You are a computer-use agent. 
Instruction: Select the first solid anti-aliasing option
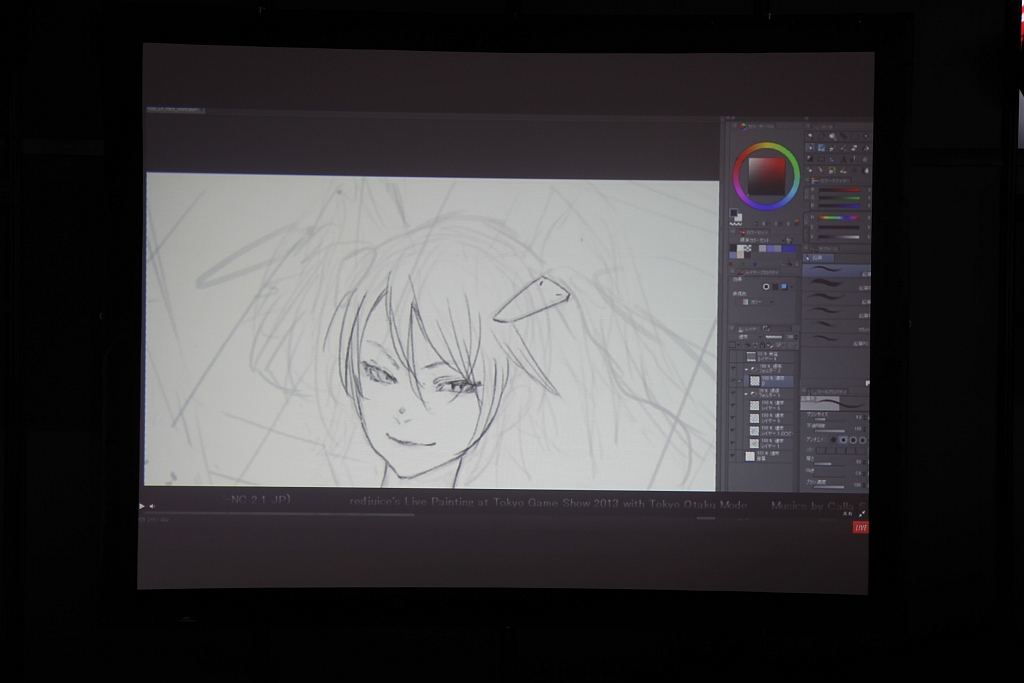pos(833,439)
